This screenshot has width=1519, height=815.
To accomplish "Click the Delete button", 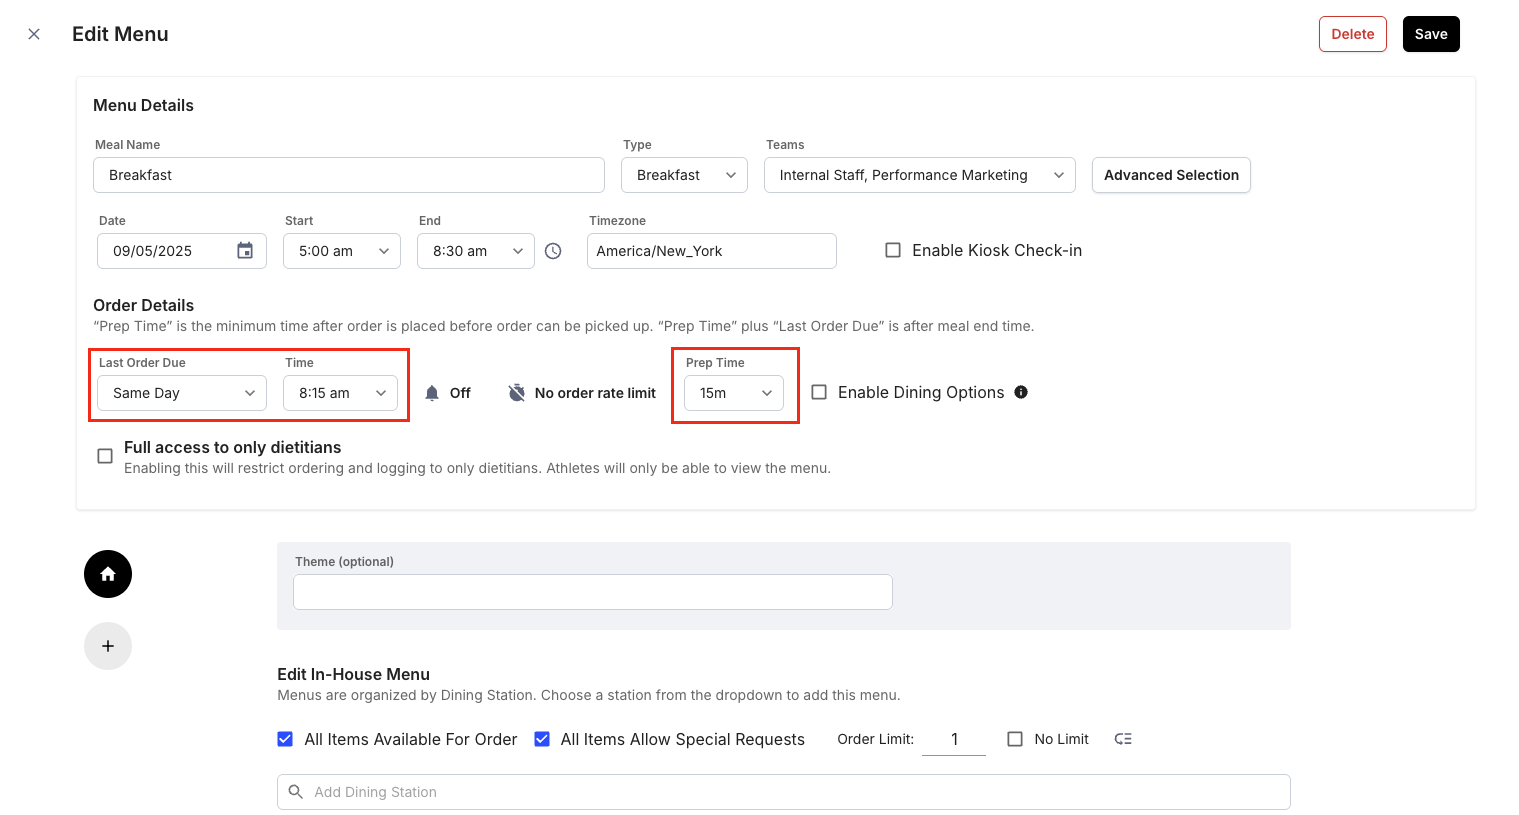I will tap(1353, 34).
